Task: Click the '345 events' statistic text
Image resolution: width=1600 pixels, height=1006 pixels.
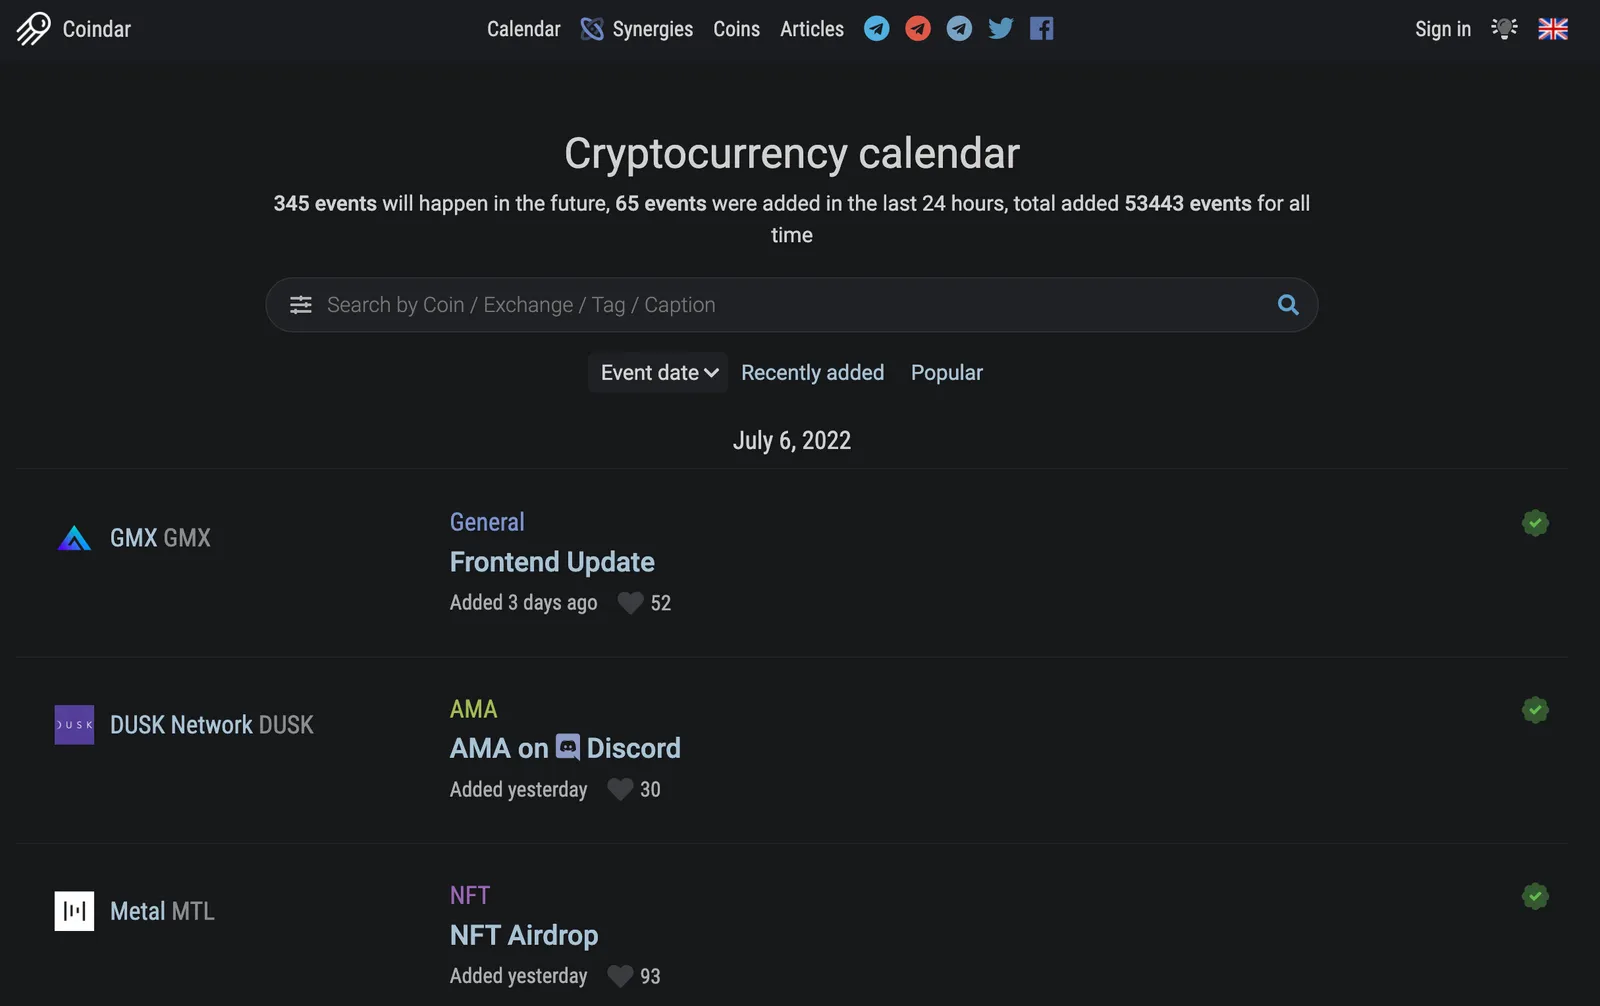Action: tap(325, 204)
